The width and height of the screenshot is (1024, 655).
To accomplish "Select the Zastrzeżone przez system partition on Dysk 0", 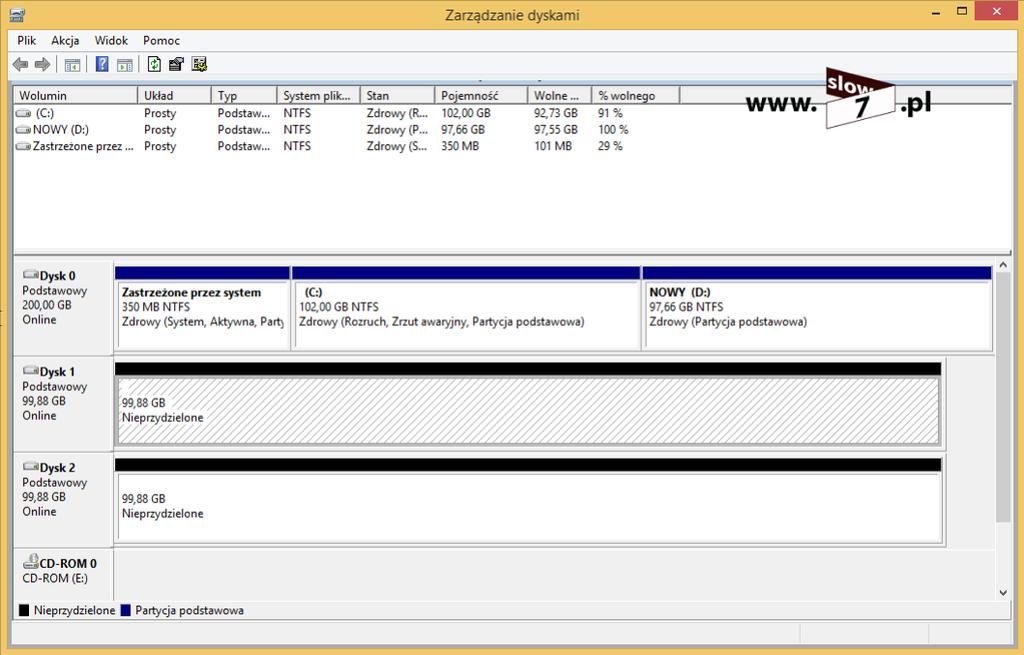I will (x=202, y=308).
